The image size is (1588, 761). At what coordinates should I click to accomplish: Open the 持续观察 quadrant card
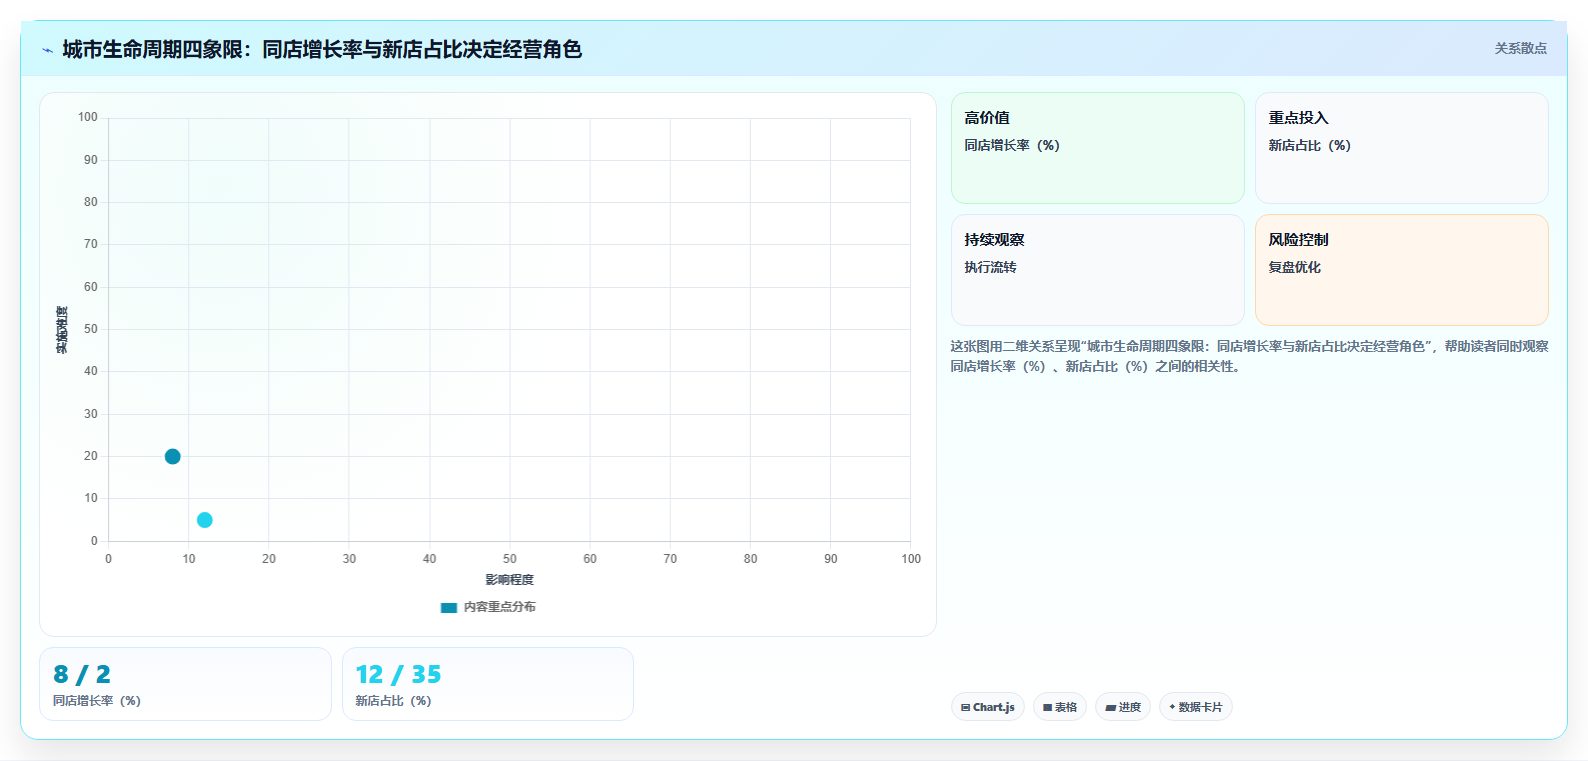tap(1097, 270)
